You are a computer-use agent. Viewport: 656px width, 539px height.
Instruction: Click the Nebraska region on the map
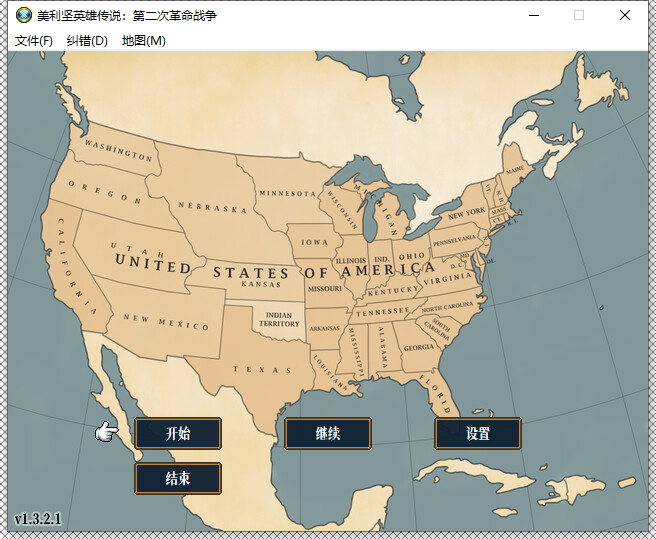tap(212, 208)
